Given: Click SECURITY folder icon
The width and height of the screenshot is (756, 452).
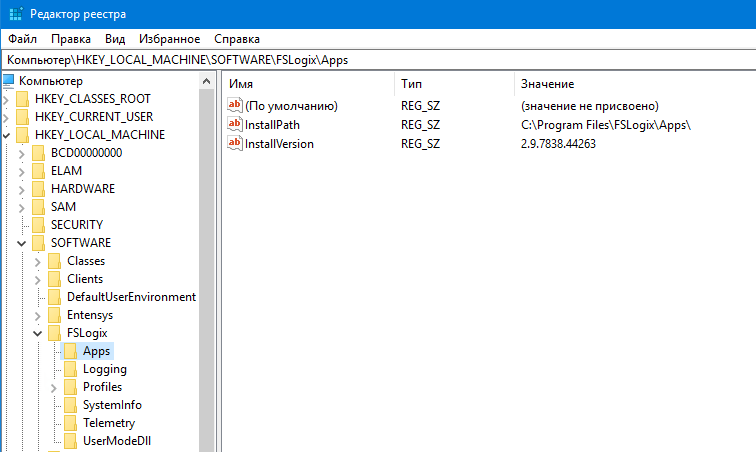Looking at the screenshot, I should [x=38, y=225].
